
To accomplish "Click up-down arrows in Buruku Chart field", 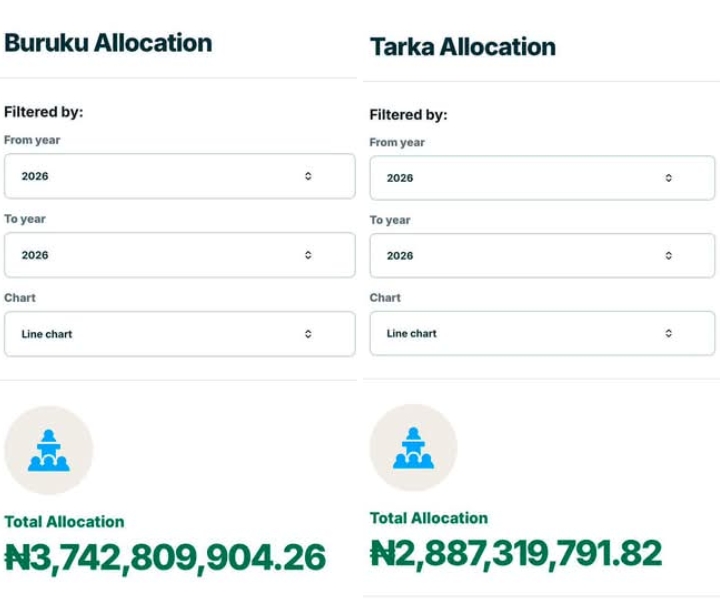I will [x=308, y=334].
